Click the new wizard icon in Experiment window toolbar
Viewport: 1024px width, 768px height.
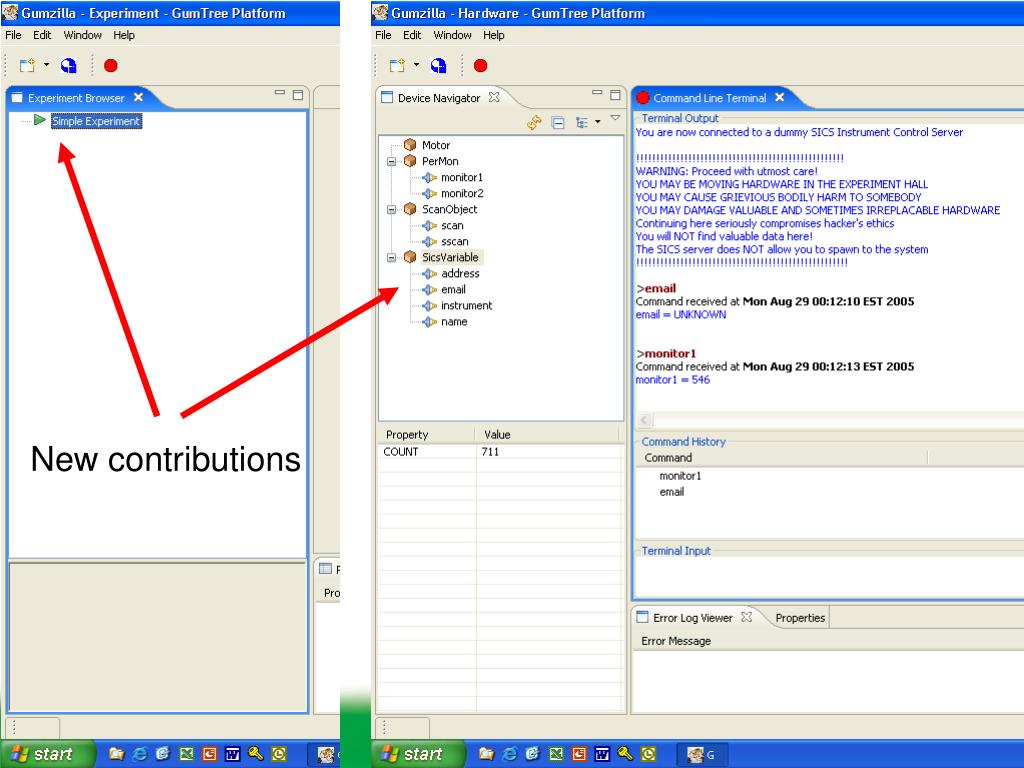click(x=27, y=65)
